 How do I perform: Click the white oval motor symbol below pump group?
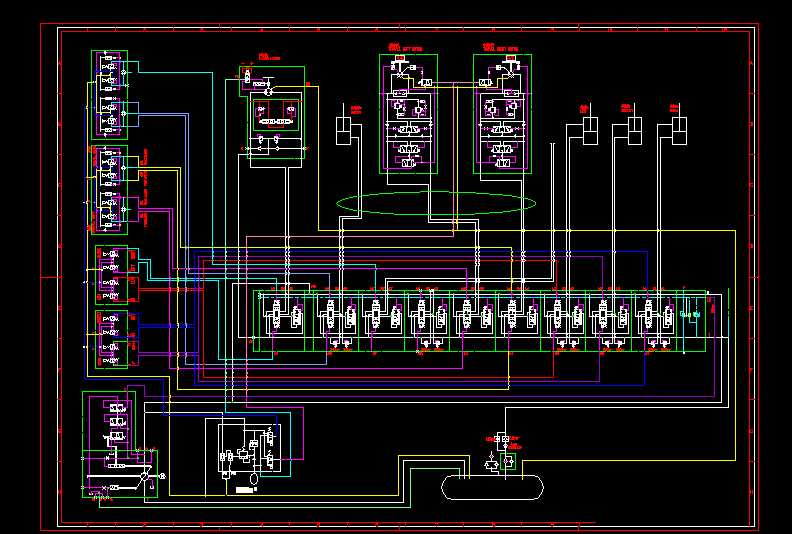click(254, 478)
